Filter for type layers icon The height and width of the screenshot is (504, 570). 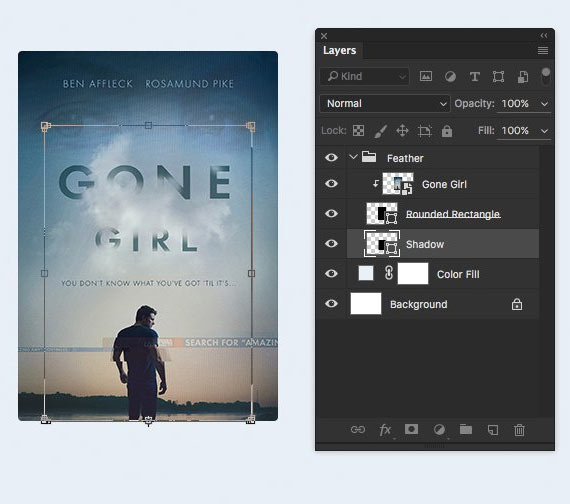coord(474,77)
